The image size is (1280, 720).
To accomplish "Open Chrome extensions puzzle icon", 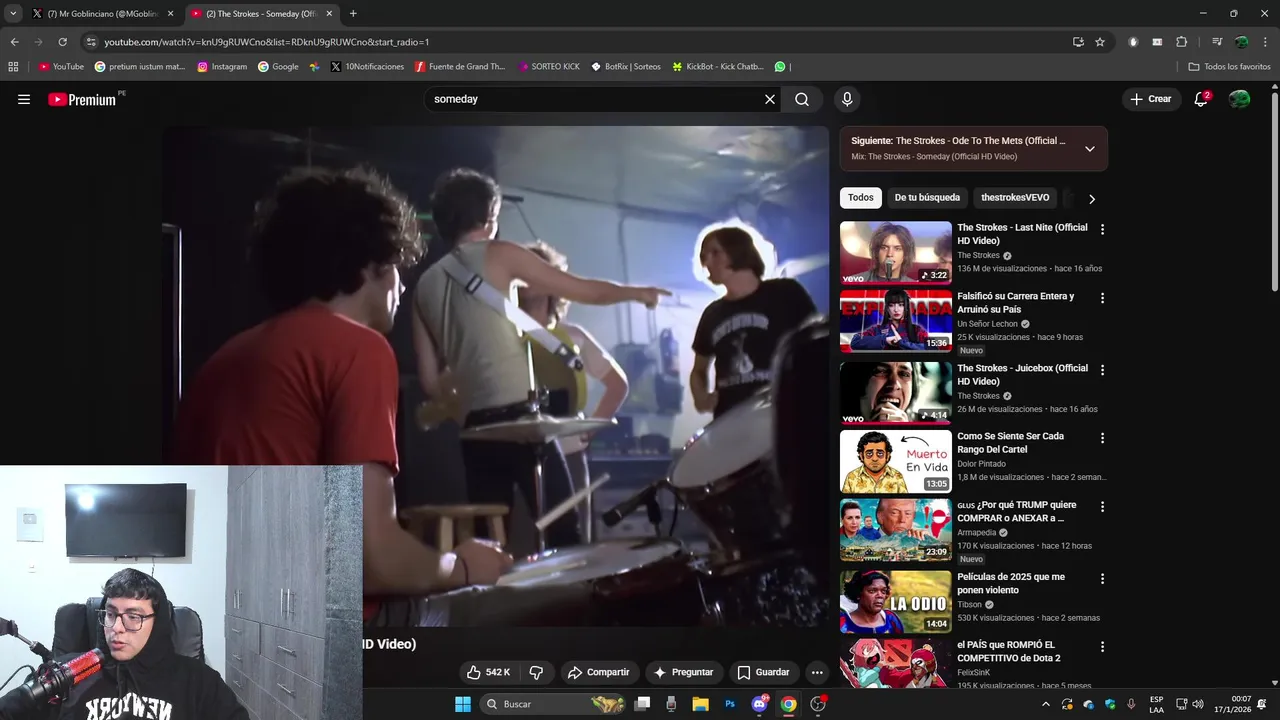I will pyautogui.click(x=1181, y=42).
